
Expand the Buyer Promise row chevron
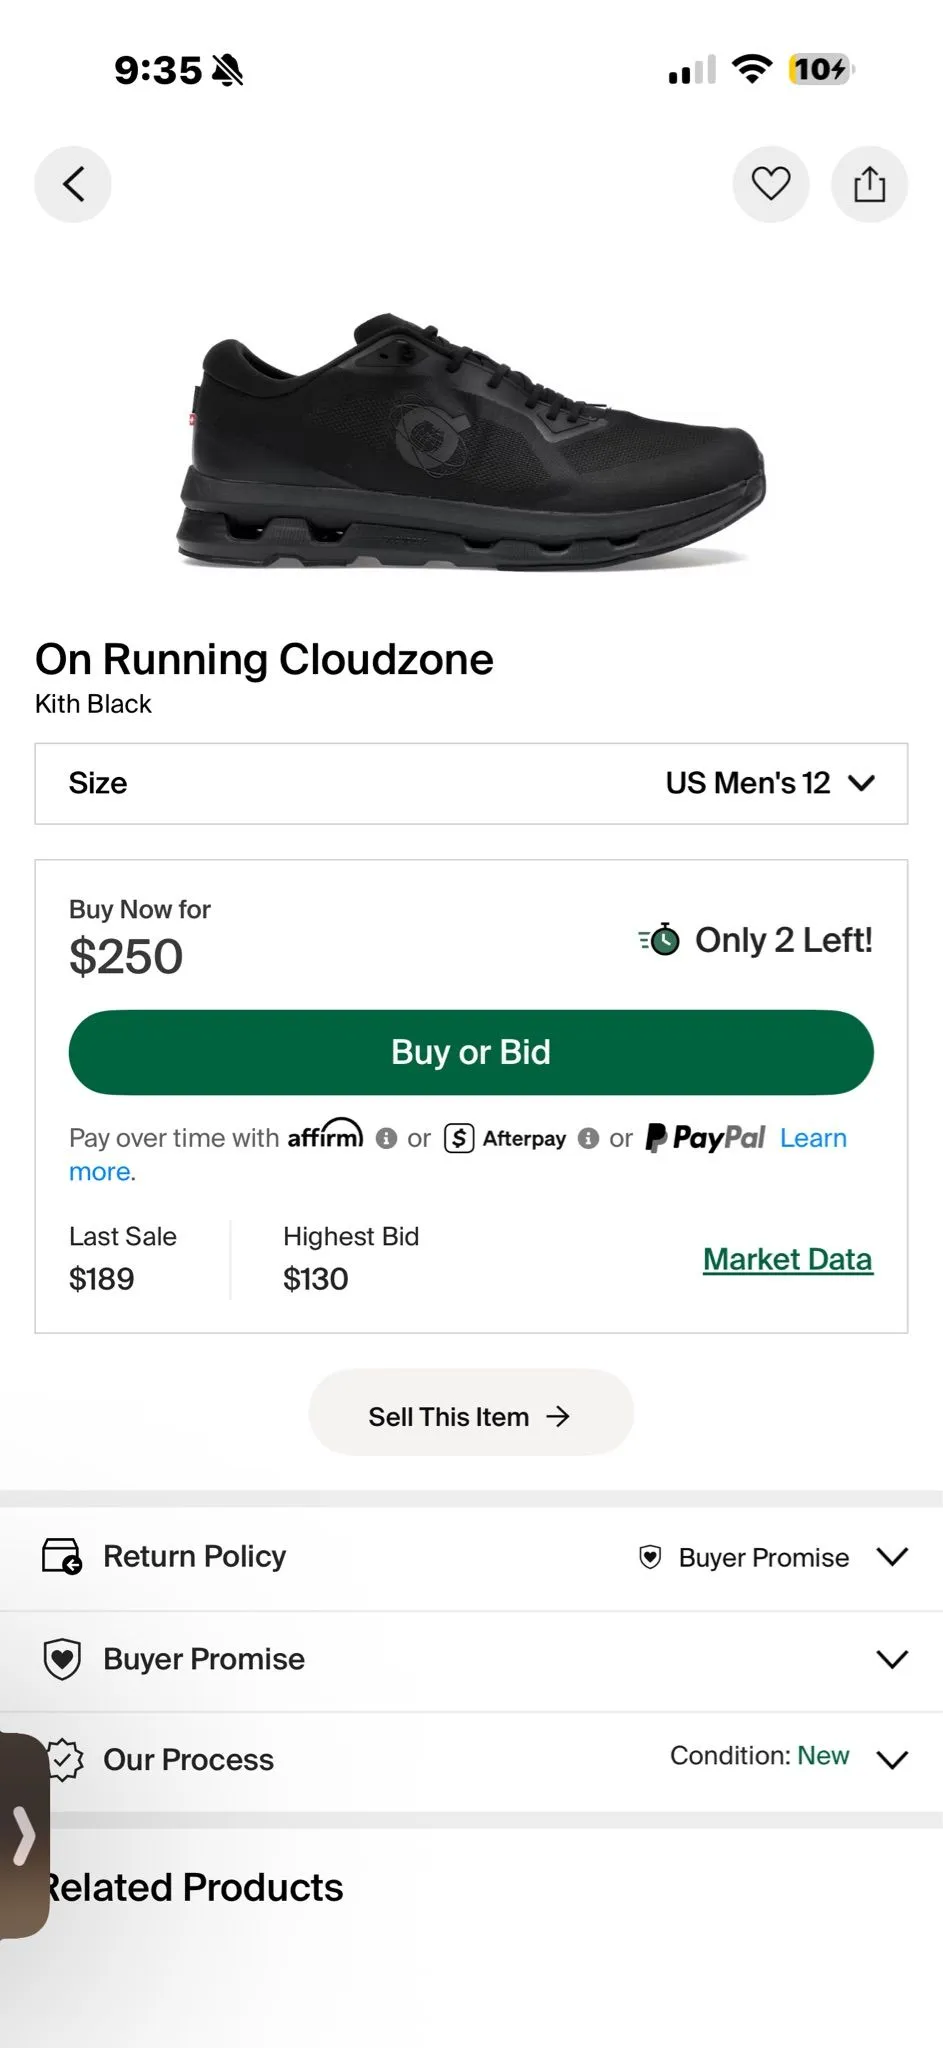coord(892,1659)
